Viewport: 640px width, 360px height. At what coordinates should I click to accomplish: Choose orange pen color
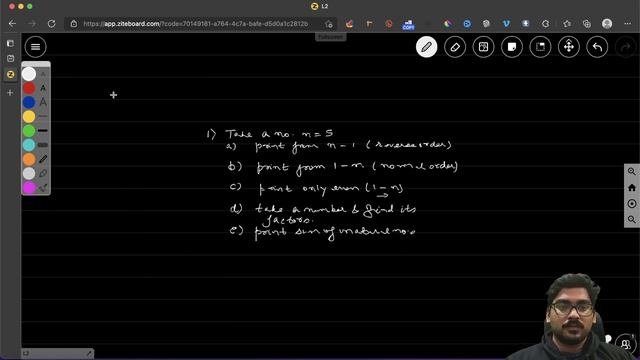(x=29, y=159)
